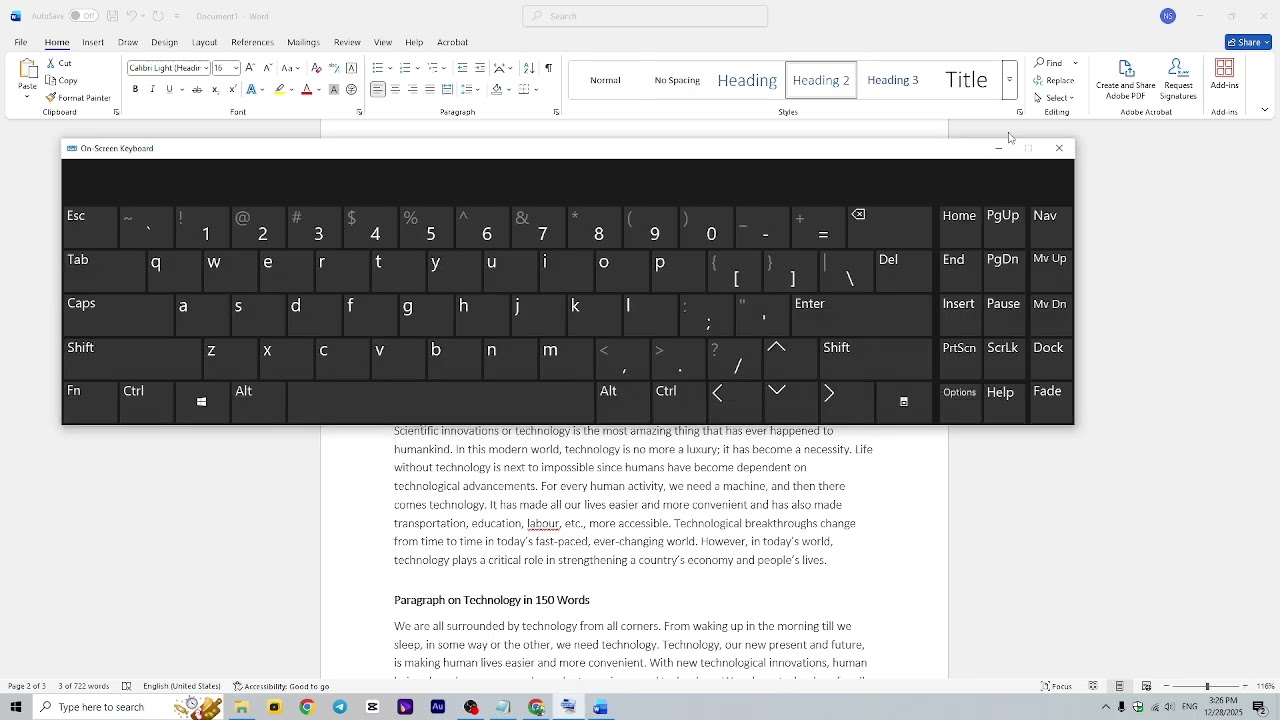The height and width of the screenshot is (720, 1280).
Task: Toggle the AutoSave switch
Action: click(82, 16)
